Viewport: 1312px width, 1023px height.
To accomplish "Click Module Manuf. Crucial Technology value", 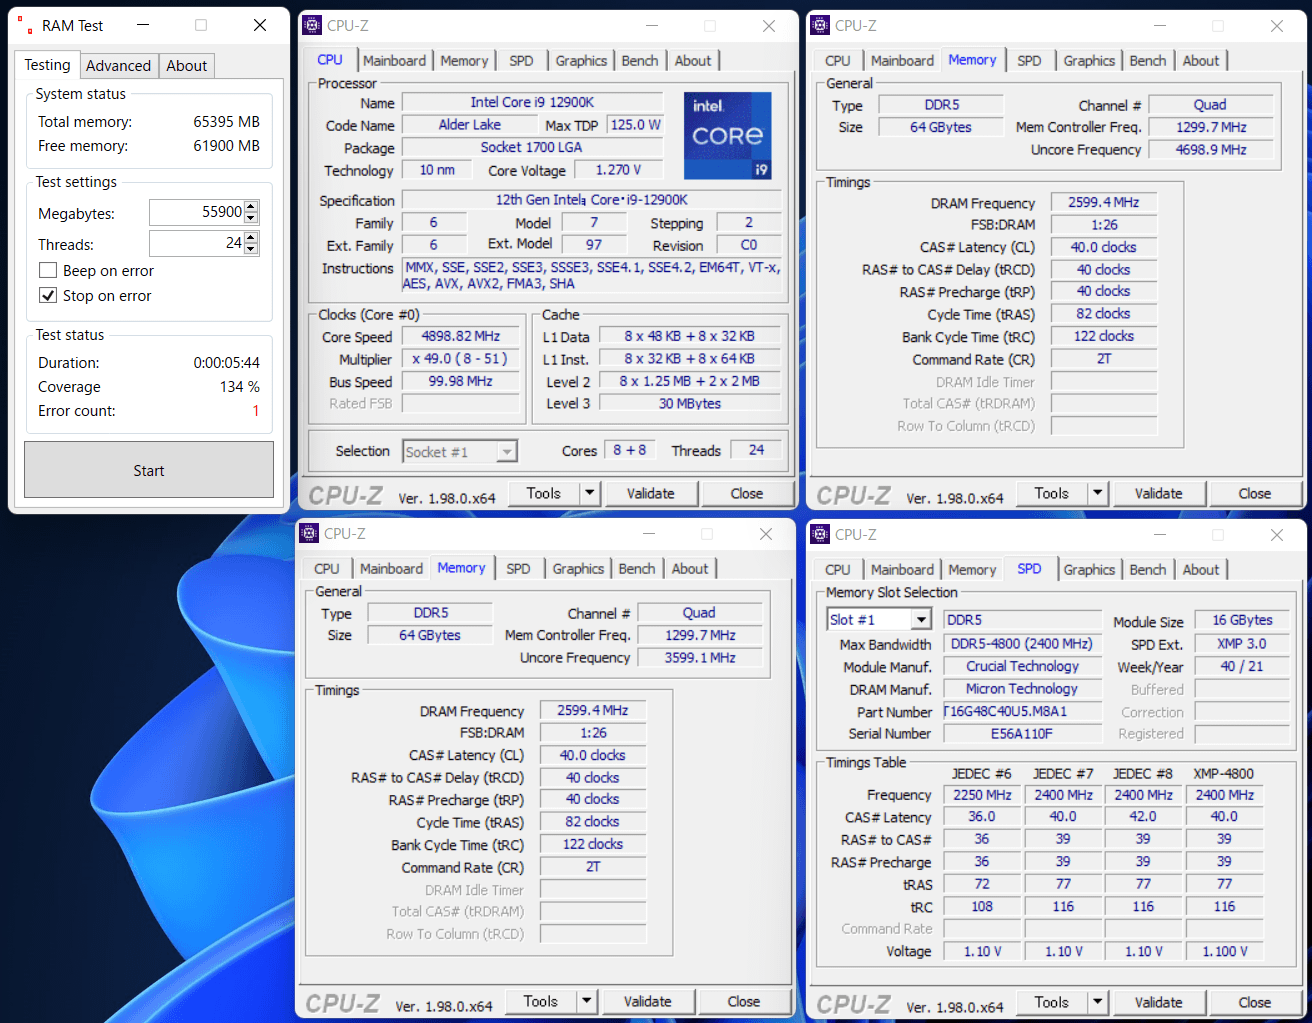I will 1022,666.
